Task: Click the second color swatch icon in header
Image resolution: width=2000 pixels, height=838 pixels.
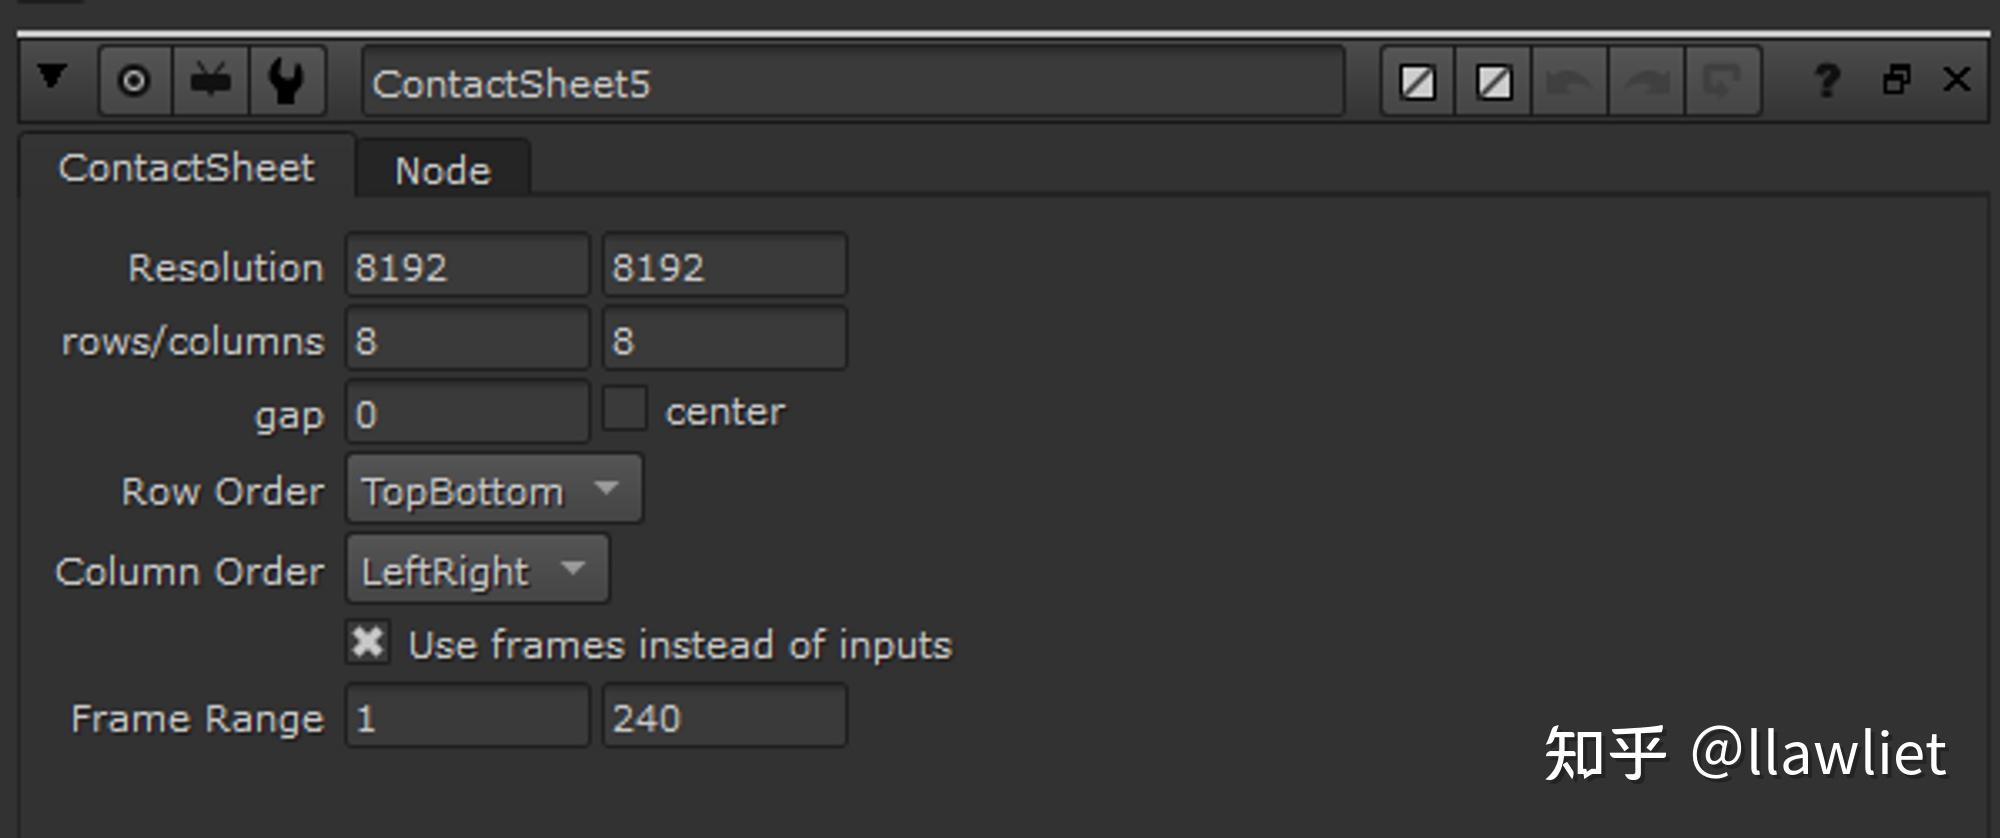Action: pyautogui.click(x=1494, y=82)
